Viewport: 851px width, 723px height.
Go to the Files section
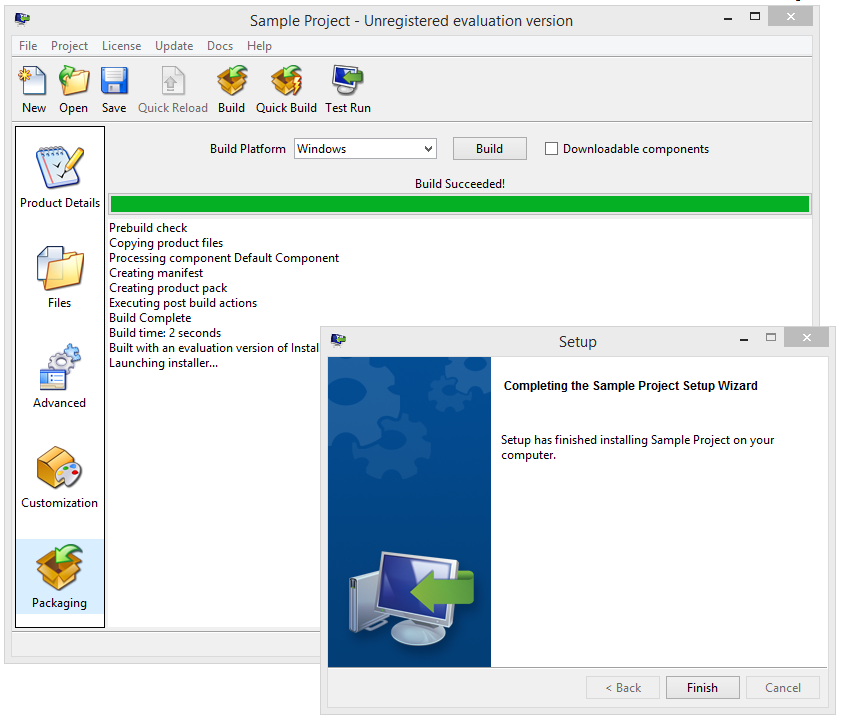60,277
